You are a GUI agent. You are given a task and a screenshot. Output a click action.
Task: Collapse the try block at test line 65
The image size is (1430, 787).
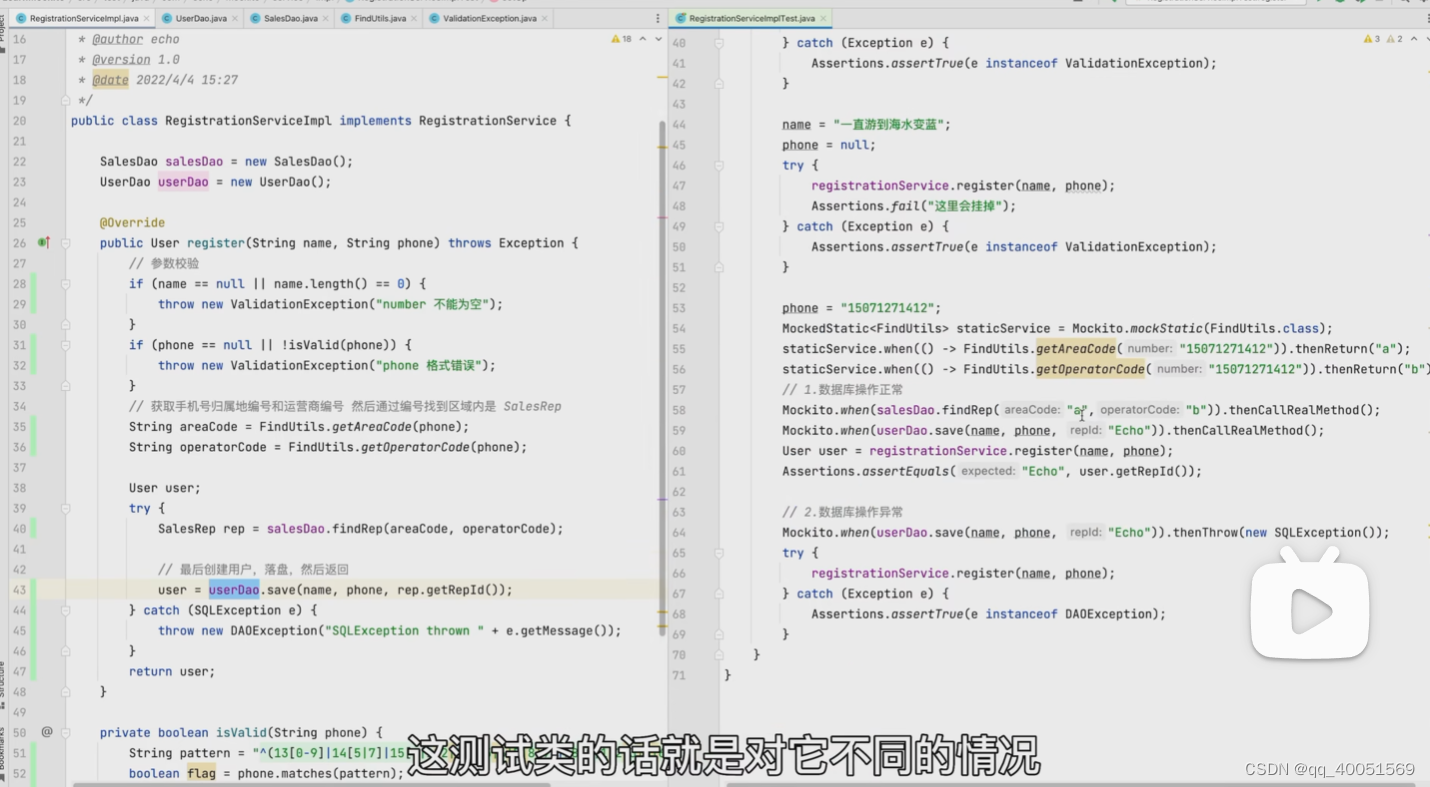[x=718, y=553]
